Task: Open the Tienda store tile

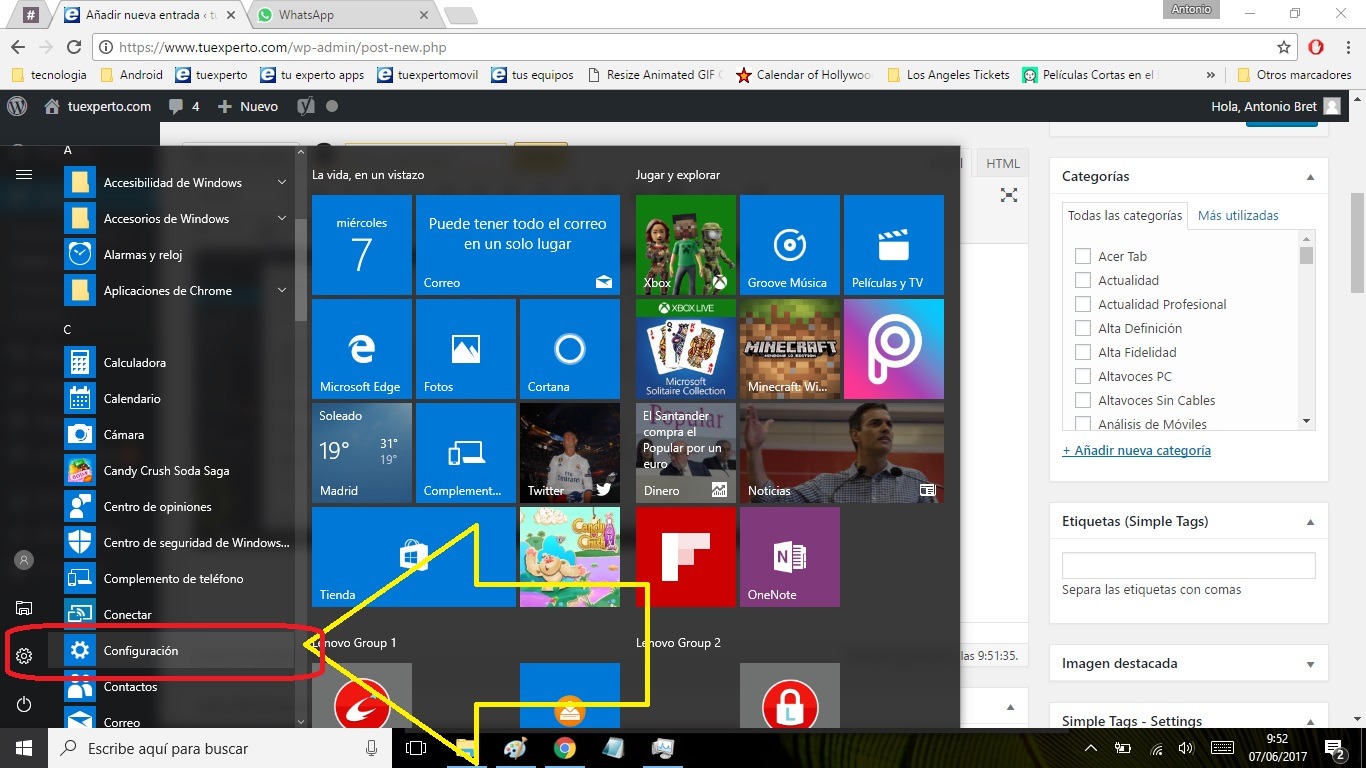Action: (x=414, y=557)
